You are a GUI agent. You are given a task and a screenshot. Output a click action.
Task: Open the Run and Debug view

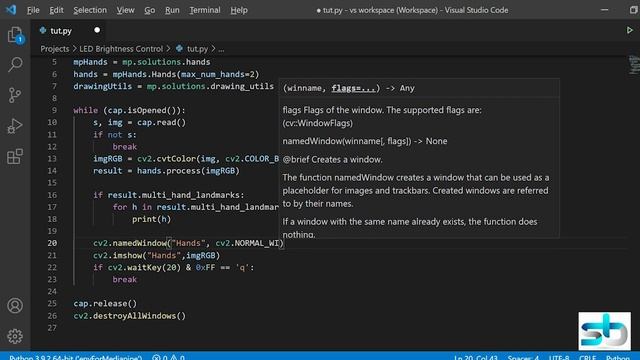tap(15, 126)
